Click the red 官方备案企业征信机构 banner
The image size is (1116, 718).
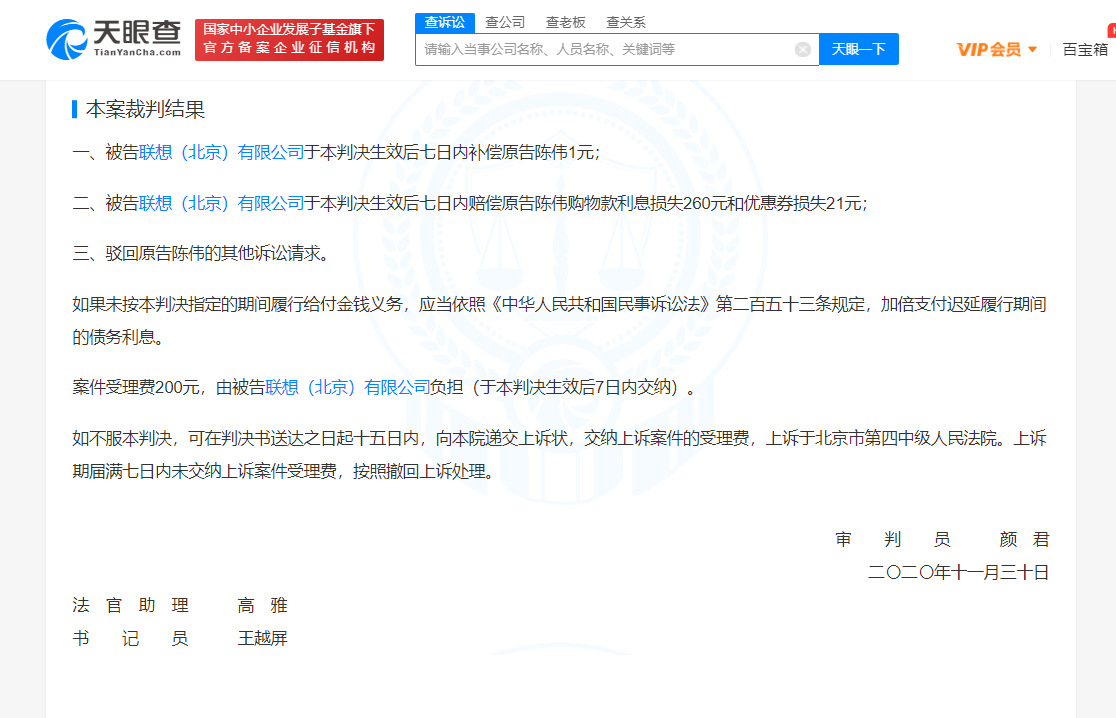(289, 39)
